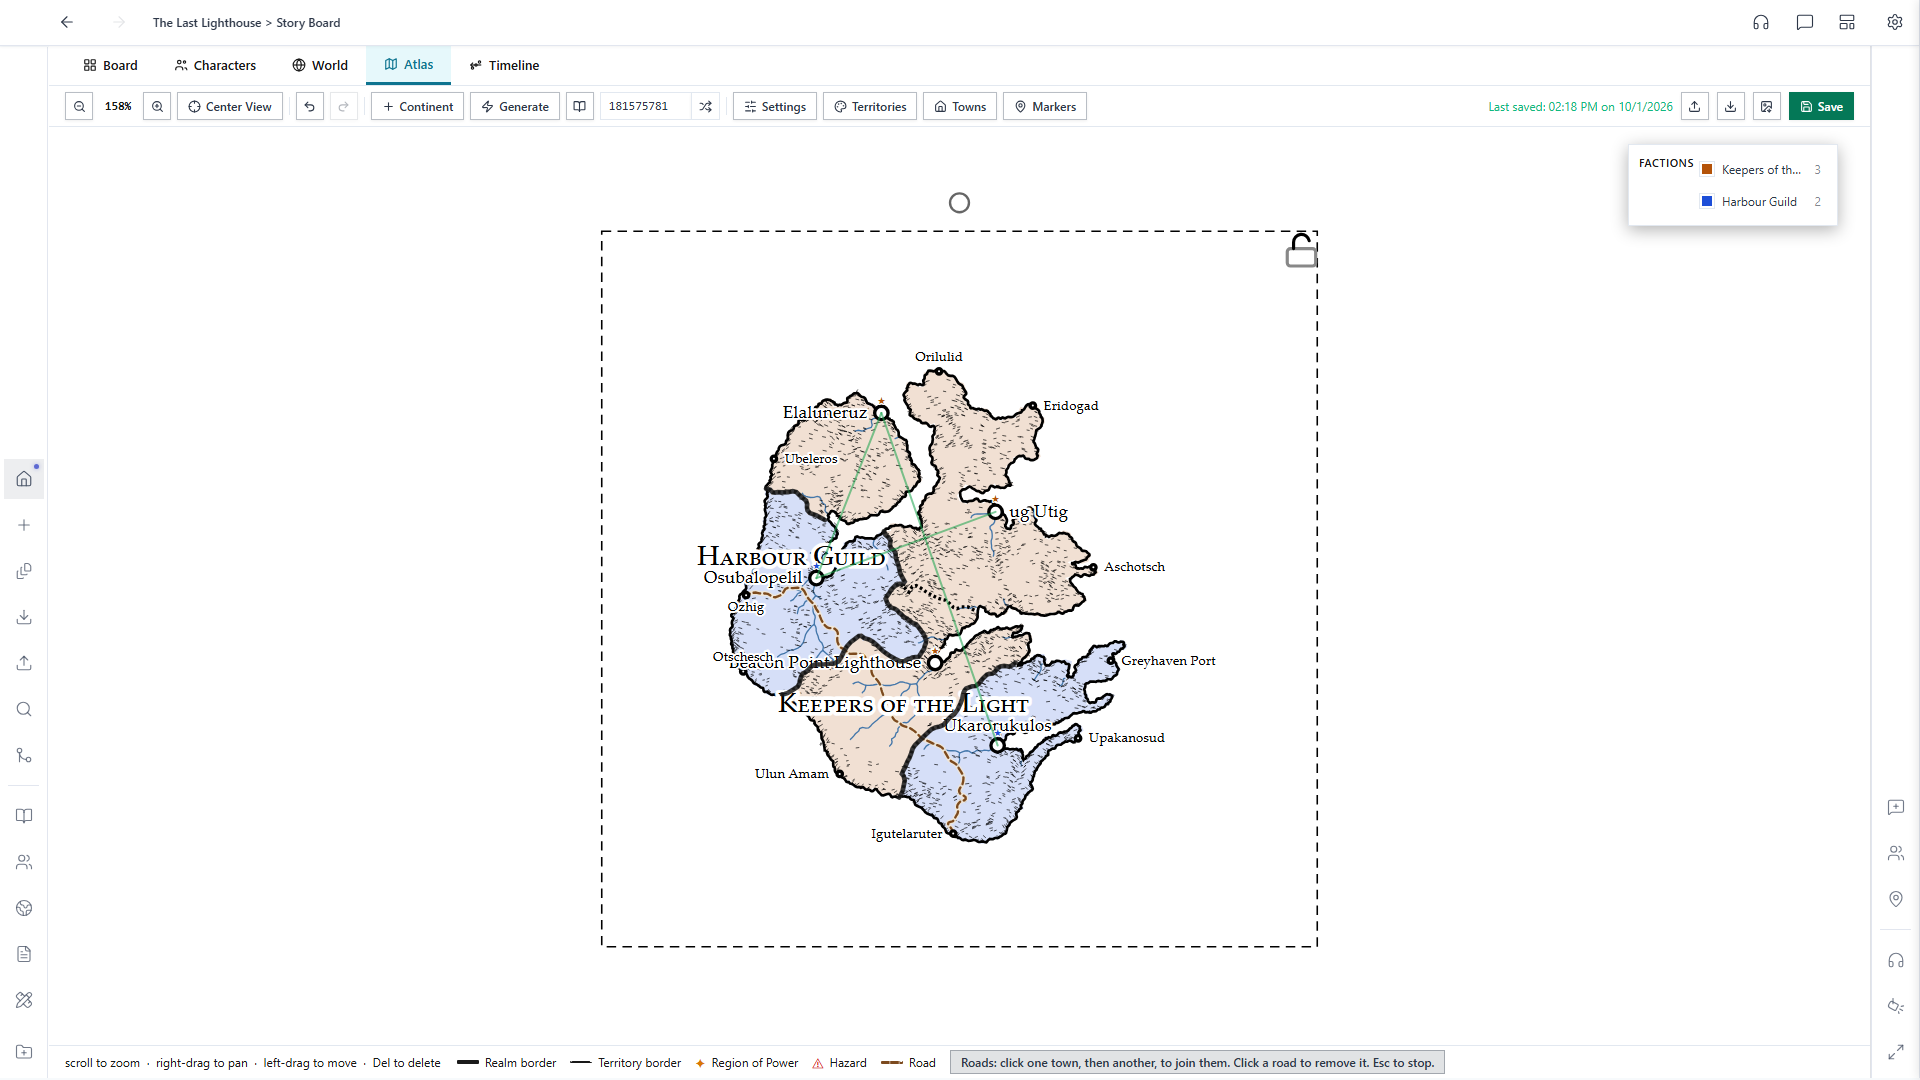Click the zoom out magnifier icon
This screenshot has width=1920, height=1080.
79,107
